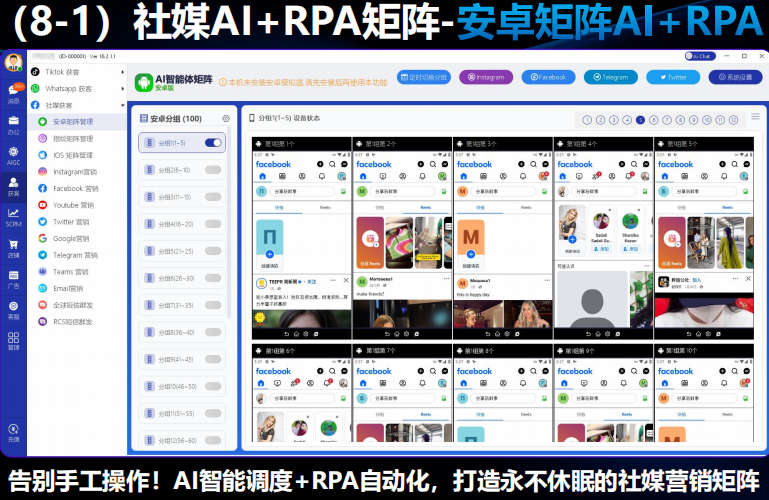Open the SCRM sidebar icon

(x=14, y=217)
